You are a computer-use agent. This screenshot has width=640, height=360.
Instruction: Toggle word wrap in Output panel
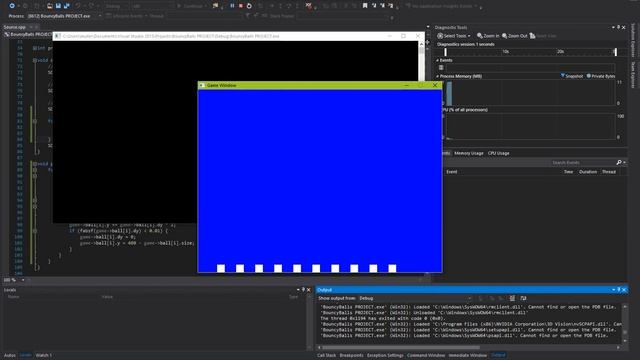(x=523, y=298)
